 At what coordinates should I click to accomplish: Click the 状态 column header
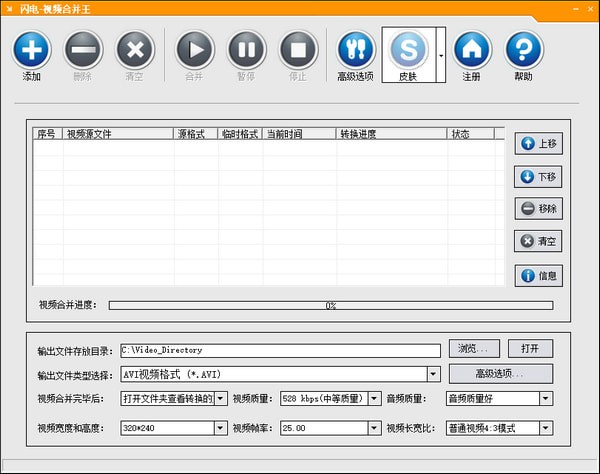click(471, 134)
